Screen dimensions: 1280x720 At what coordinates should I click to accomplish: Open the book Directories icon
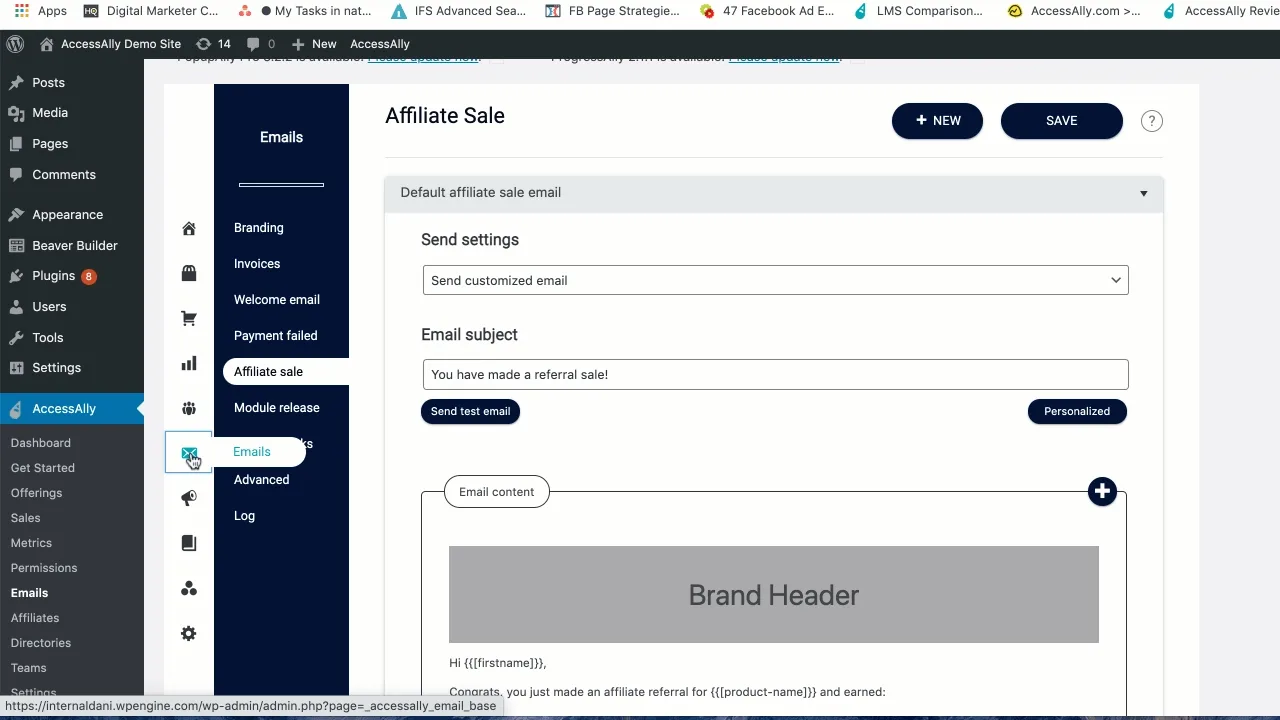click(189, 542)
